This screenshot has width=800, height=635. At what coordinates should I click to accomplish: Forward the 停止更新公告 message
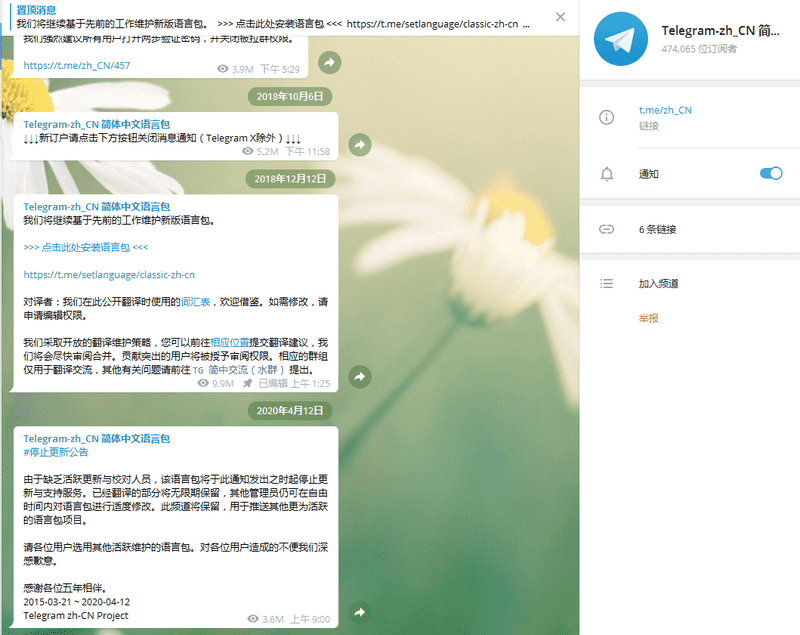[360, 612]
